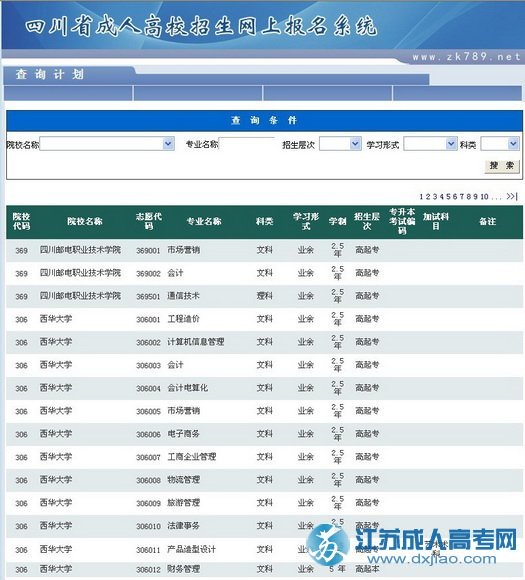Click the 专业名称 text field
This screenshot has height=580, width=525.
tap(246, 144)
